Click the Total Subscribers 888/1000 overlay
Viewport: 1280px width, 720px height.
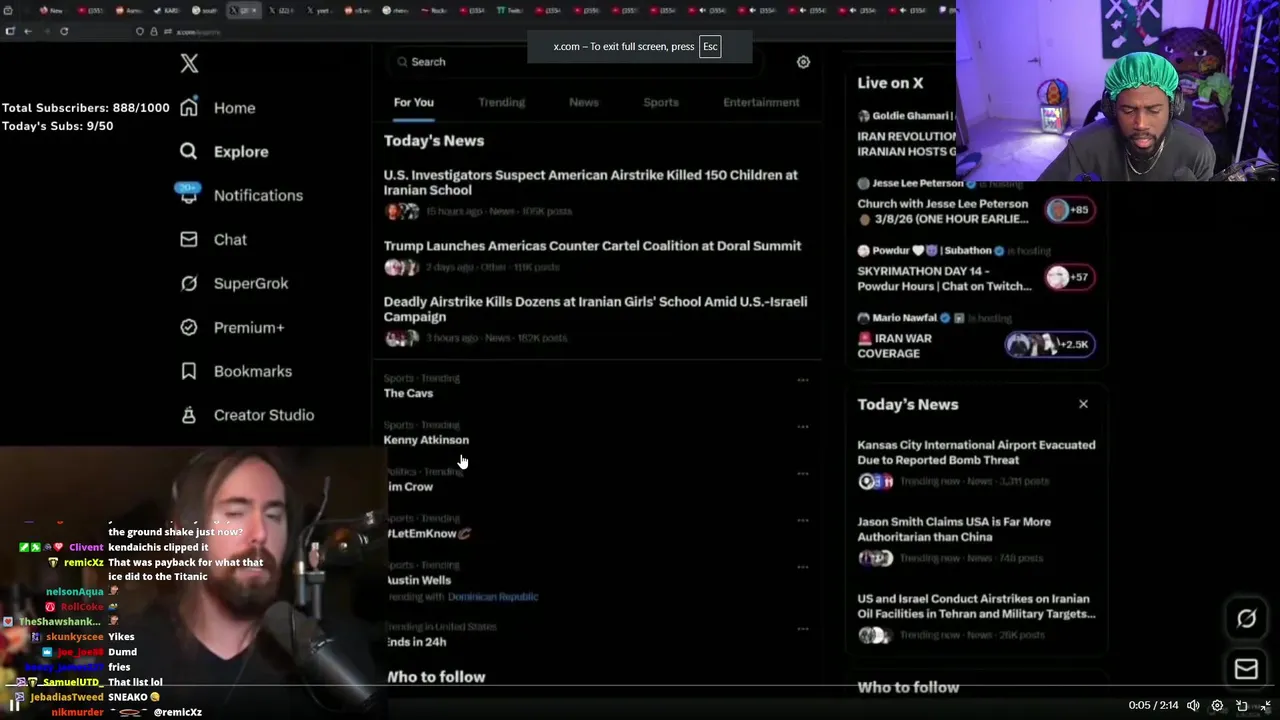click(86, 108)
